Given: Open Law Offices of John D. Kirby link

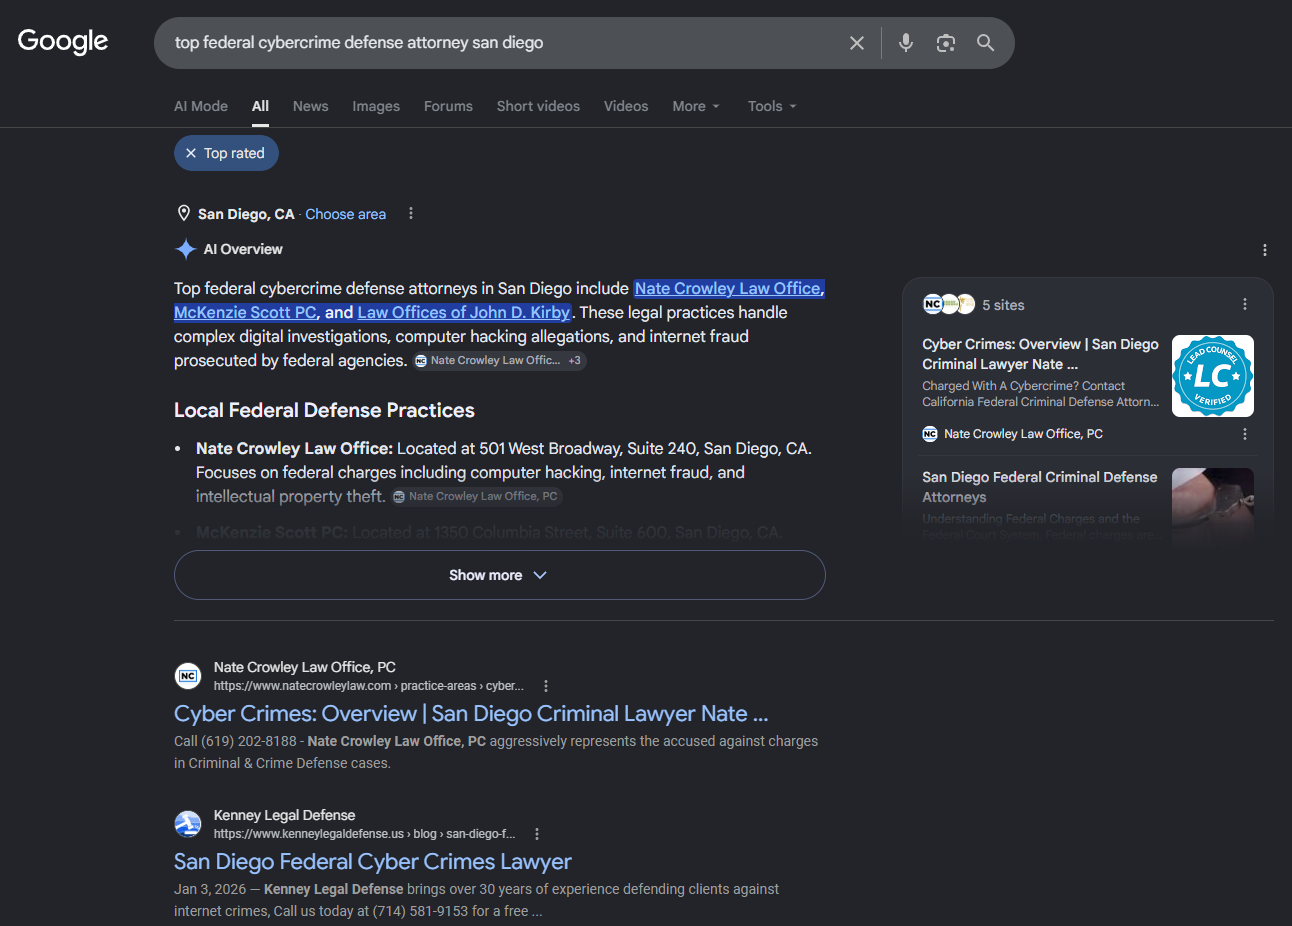Looking at the screenshot, I should [x=464, y=312].
